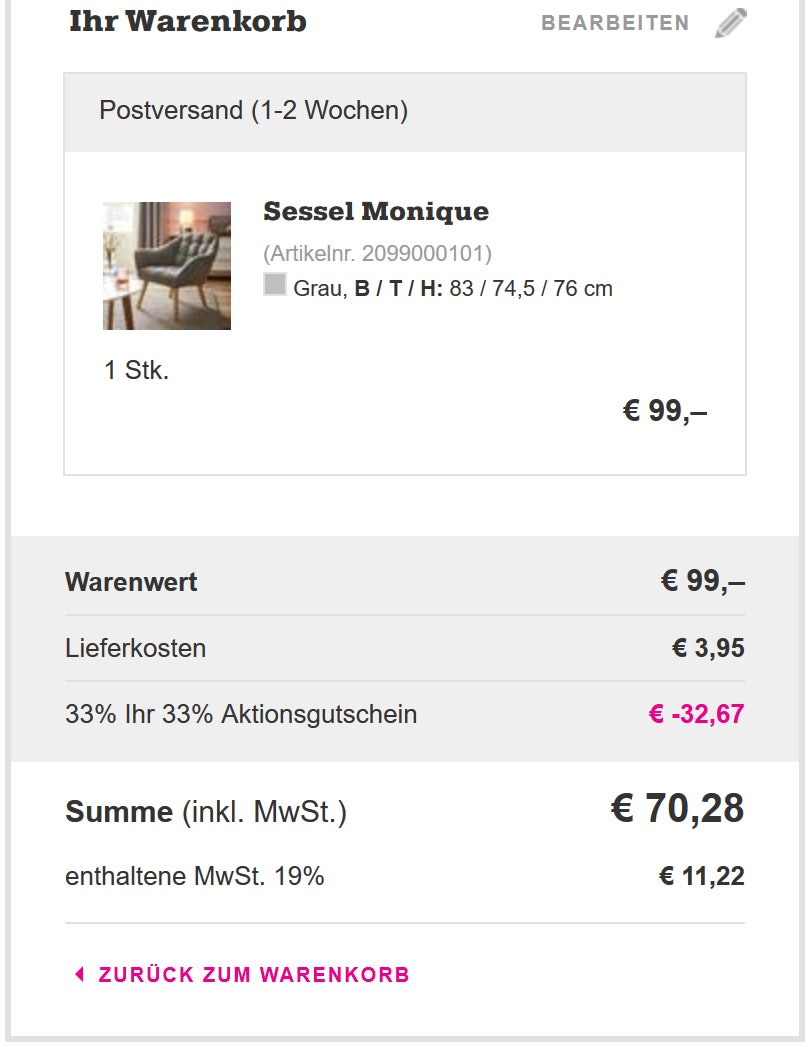
Task: Click the Lieferkosten label
Action: point(135,648)
